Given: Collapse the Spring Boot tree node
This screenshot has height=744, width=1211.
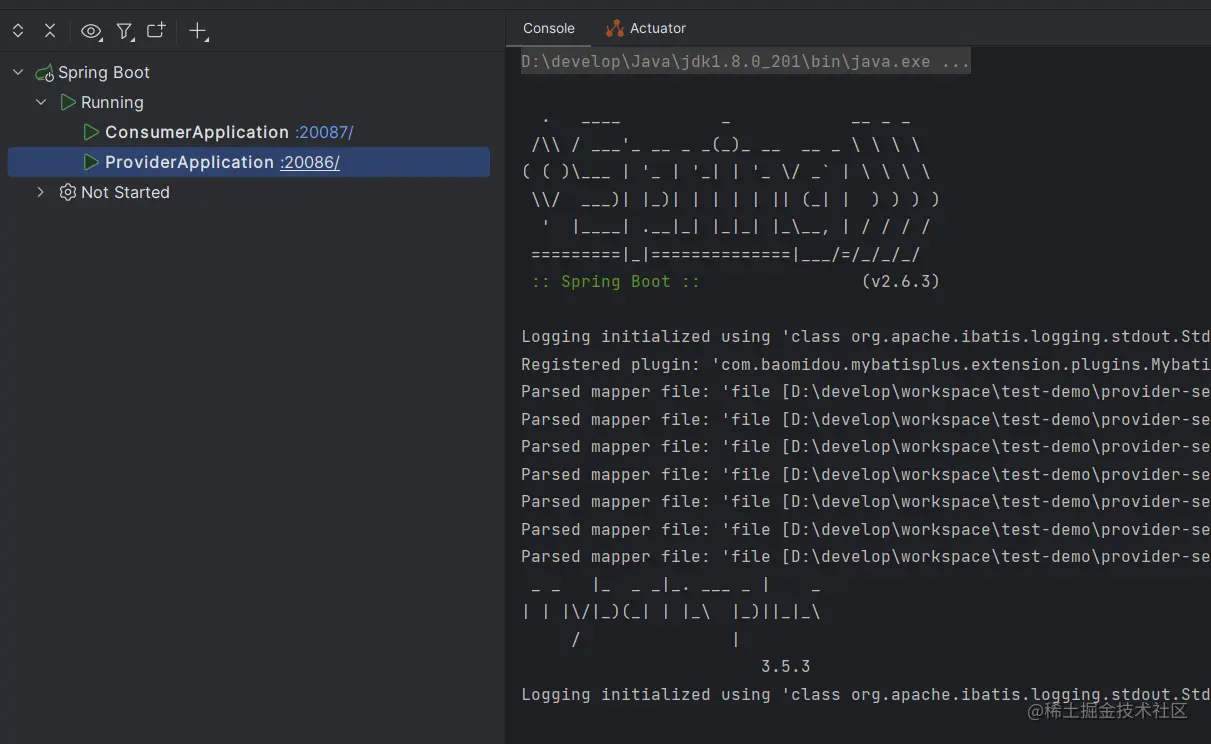Looking at the screenshot, I should [x=18, y=72].
